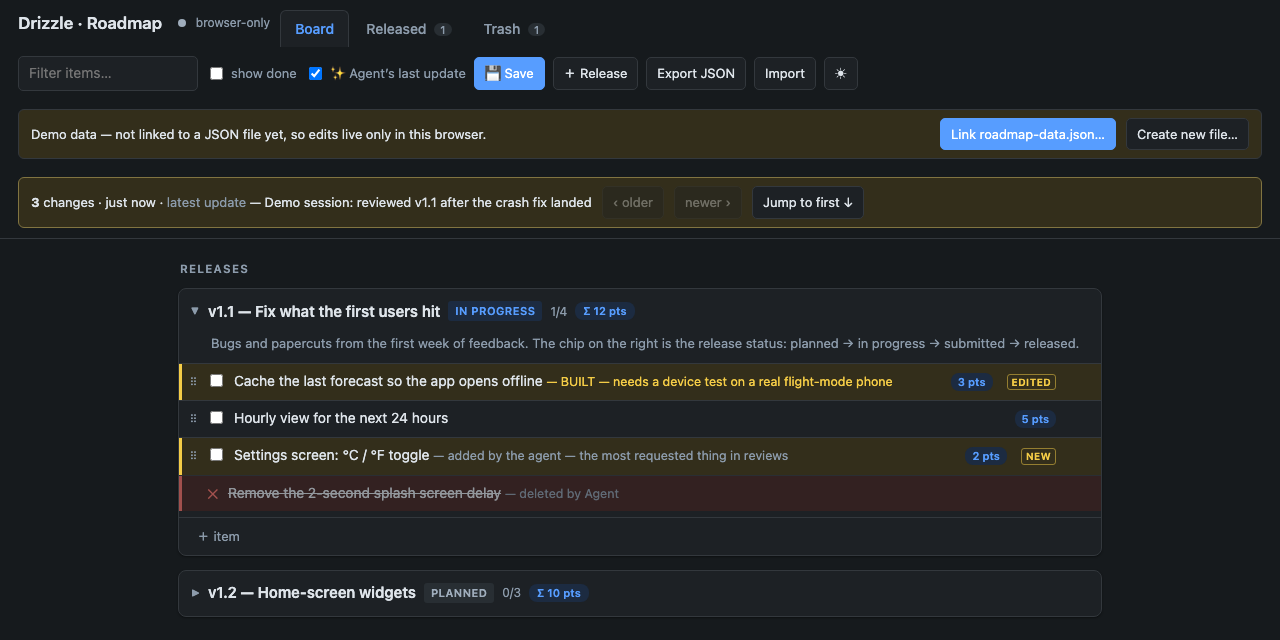Click the 'added by the agent' note text

tap(611, 455)
